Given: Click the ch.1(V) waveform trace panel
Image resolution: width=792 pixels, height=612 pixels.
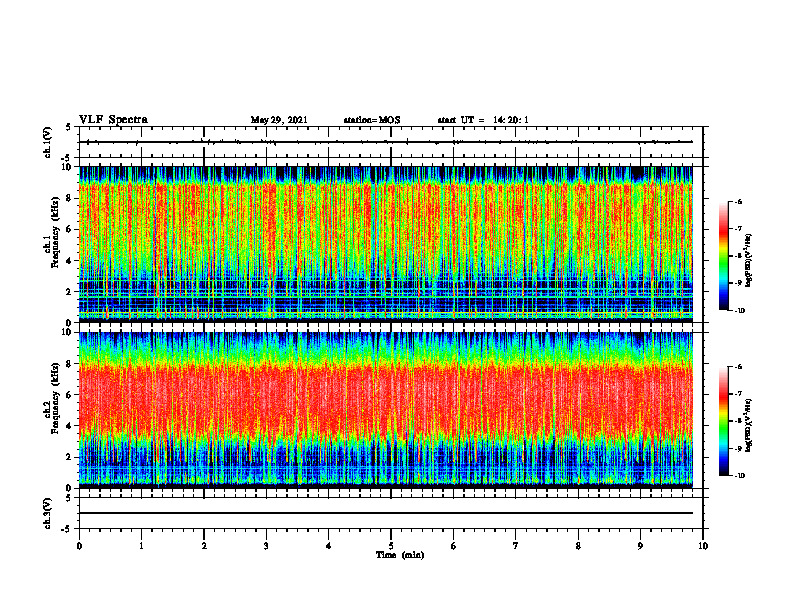Looking at the screenshot, I should 391,142.
